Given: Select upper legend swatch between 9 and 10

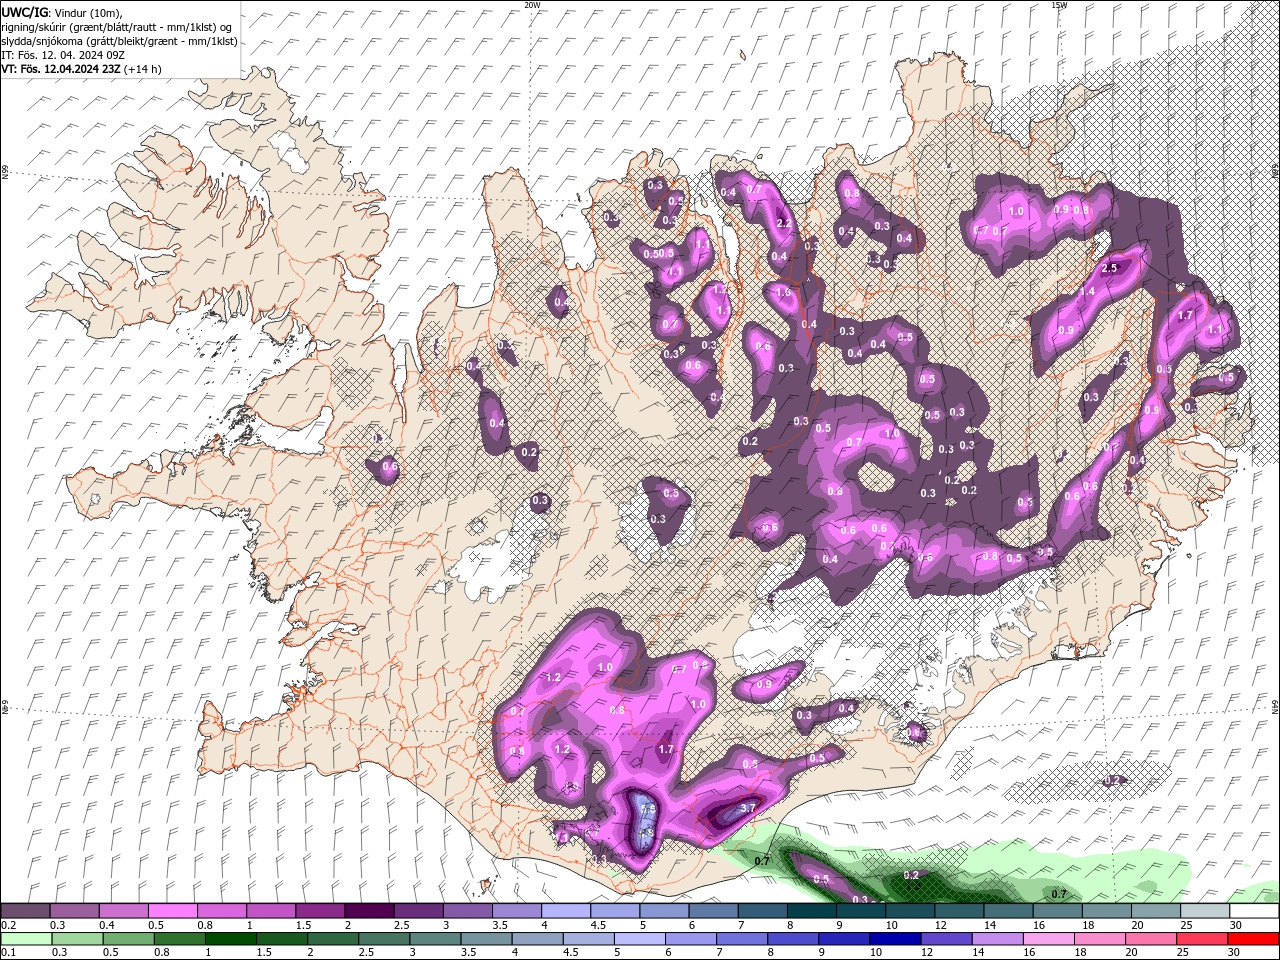Looking at the screenshot, I should coord(861,911).
